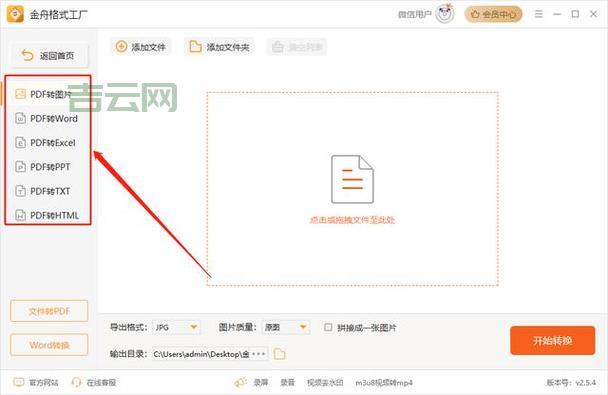This screenshot has width=608, height=395.
Task: Switch to 文件转PDF mode
Action: click(x=49, y=311)
